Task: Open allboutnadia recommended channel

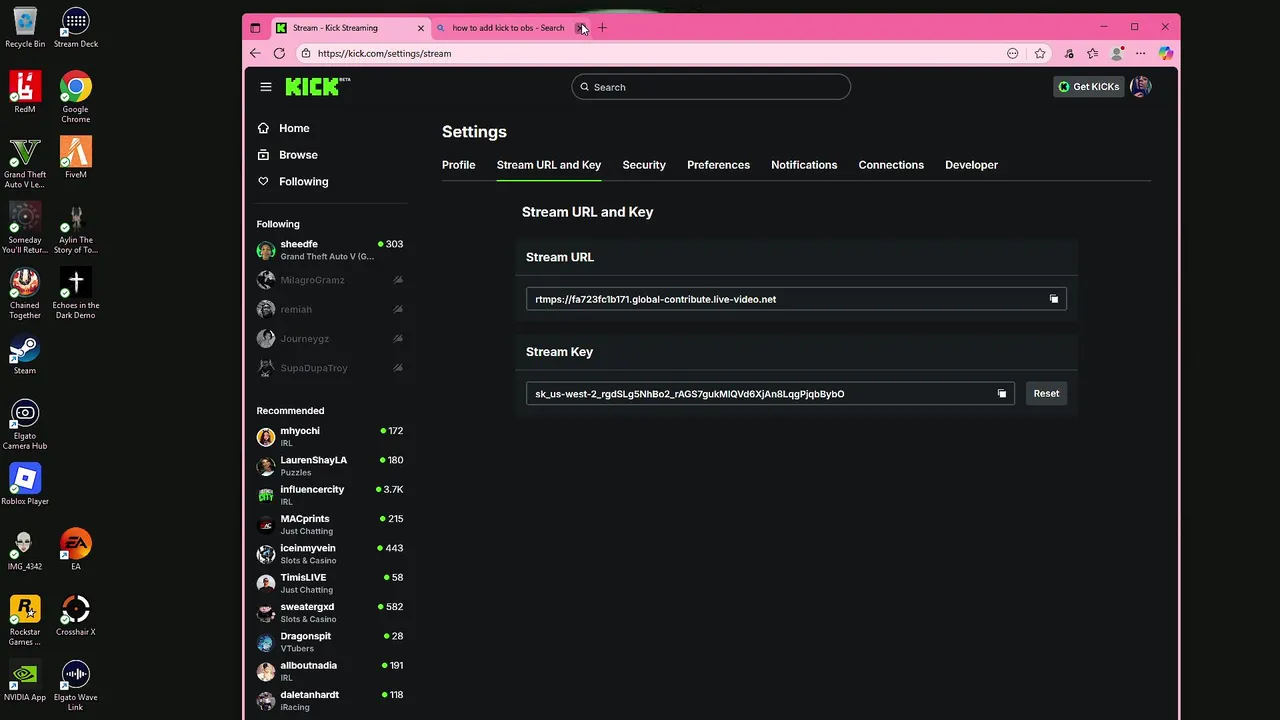Action: coord(330,671)
